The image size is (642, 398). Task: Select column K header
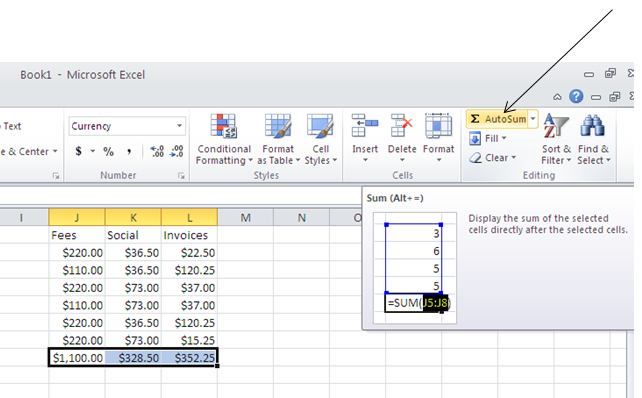pyautogui.click(x=133, y=217)
